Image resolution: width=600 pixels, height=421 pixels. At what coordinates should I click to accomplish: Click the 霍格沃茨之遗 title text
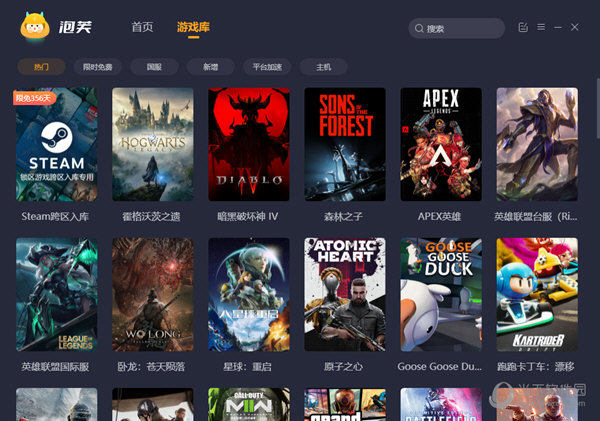point(151,217)
